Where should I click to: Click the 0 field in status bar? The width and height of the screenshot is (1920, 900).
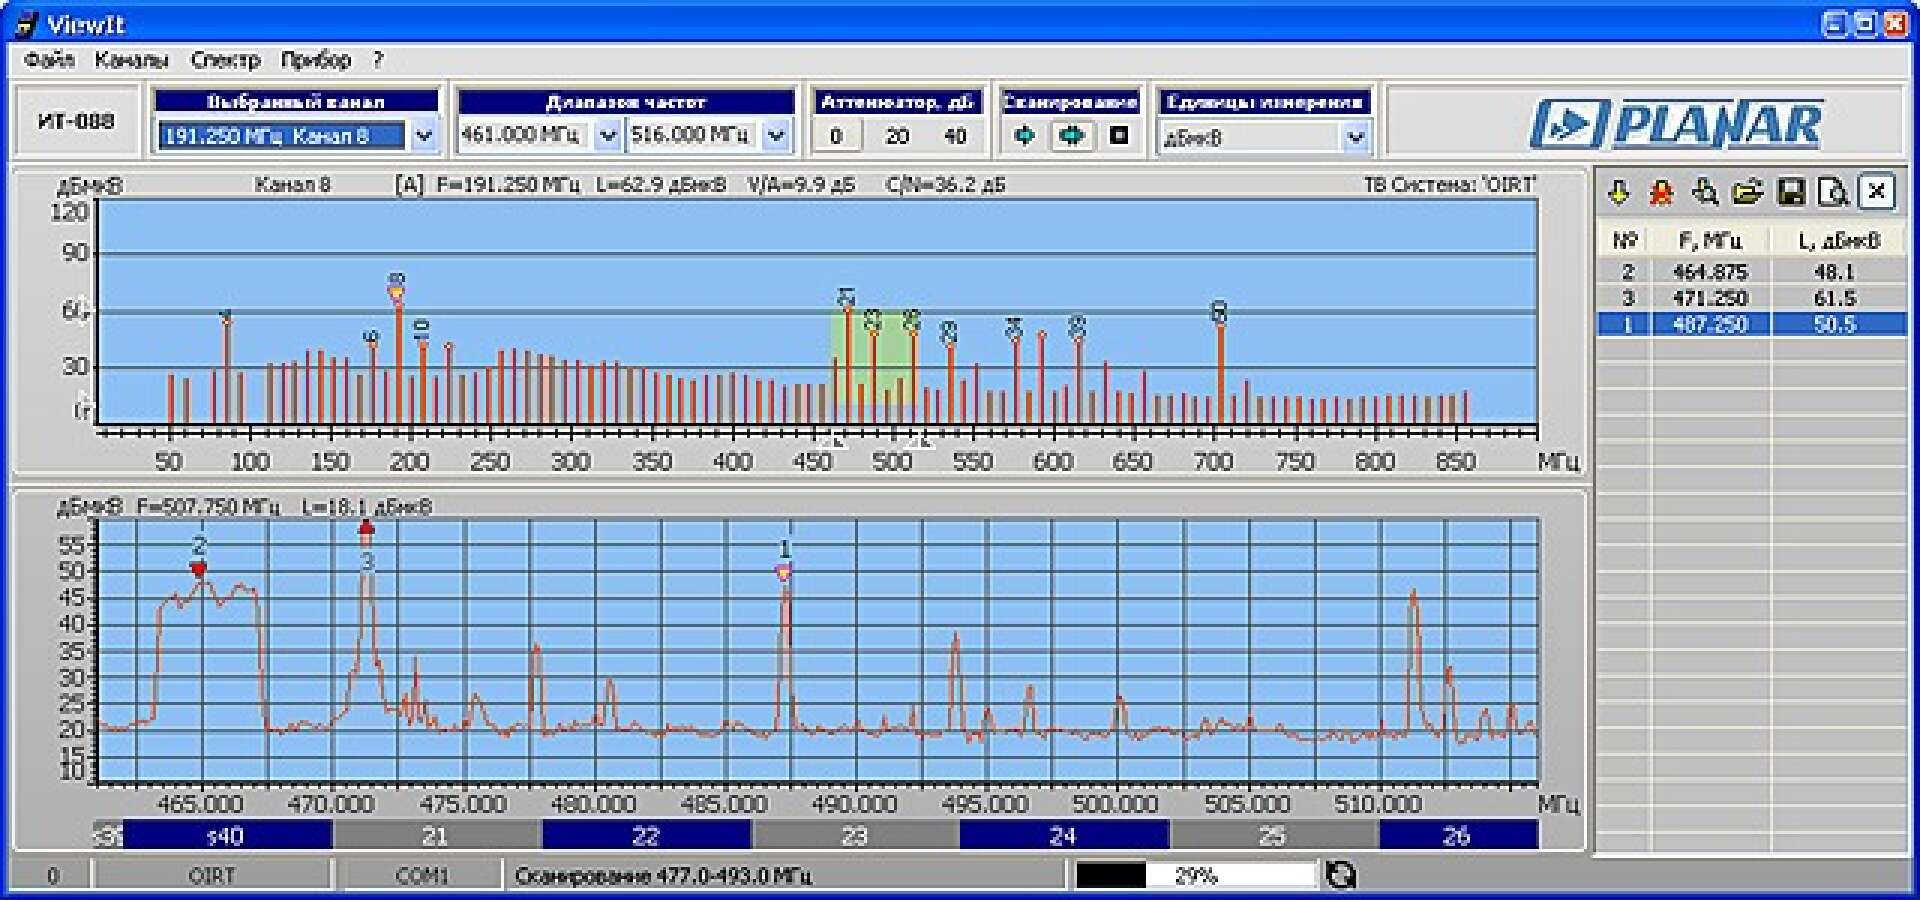point(52,876)
